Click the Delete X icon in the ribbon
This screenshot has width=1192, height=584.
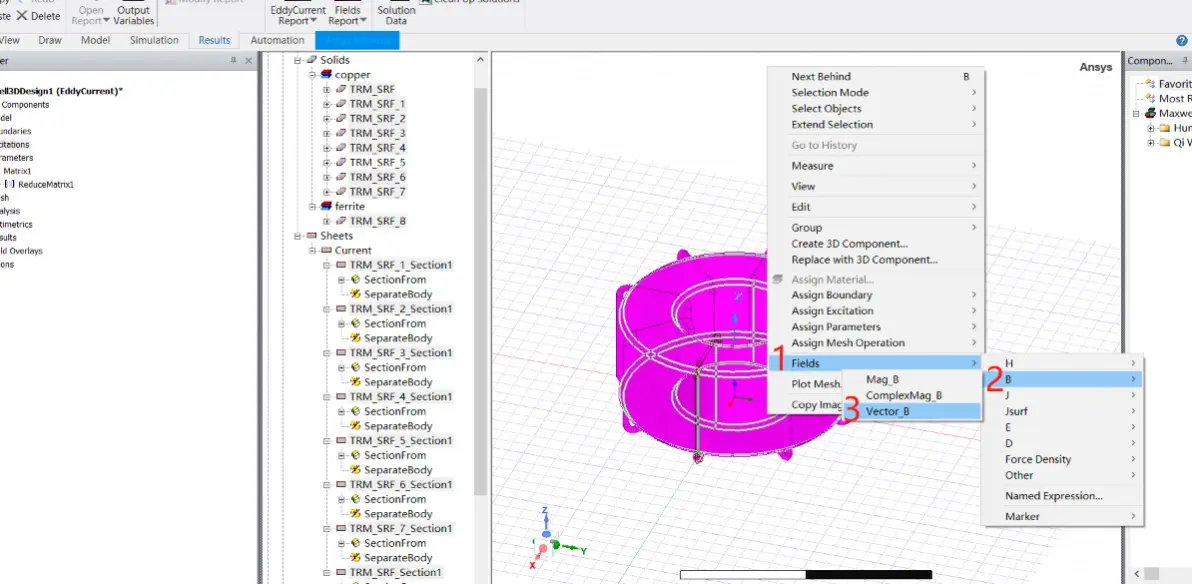point(21,15)
